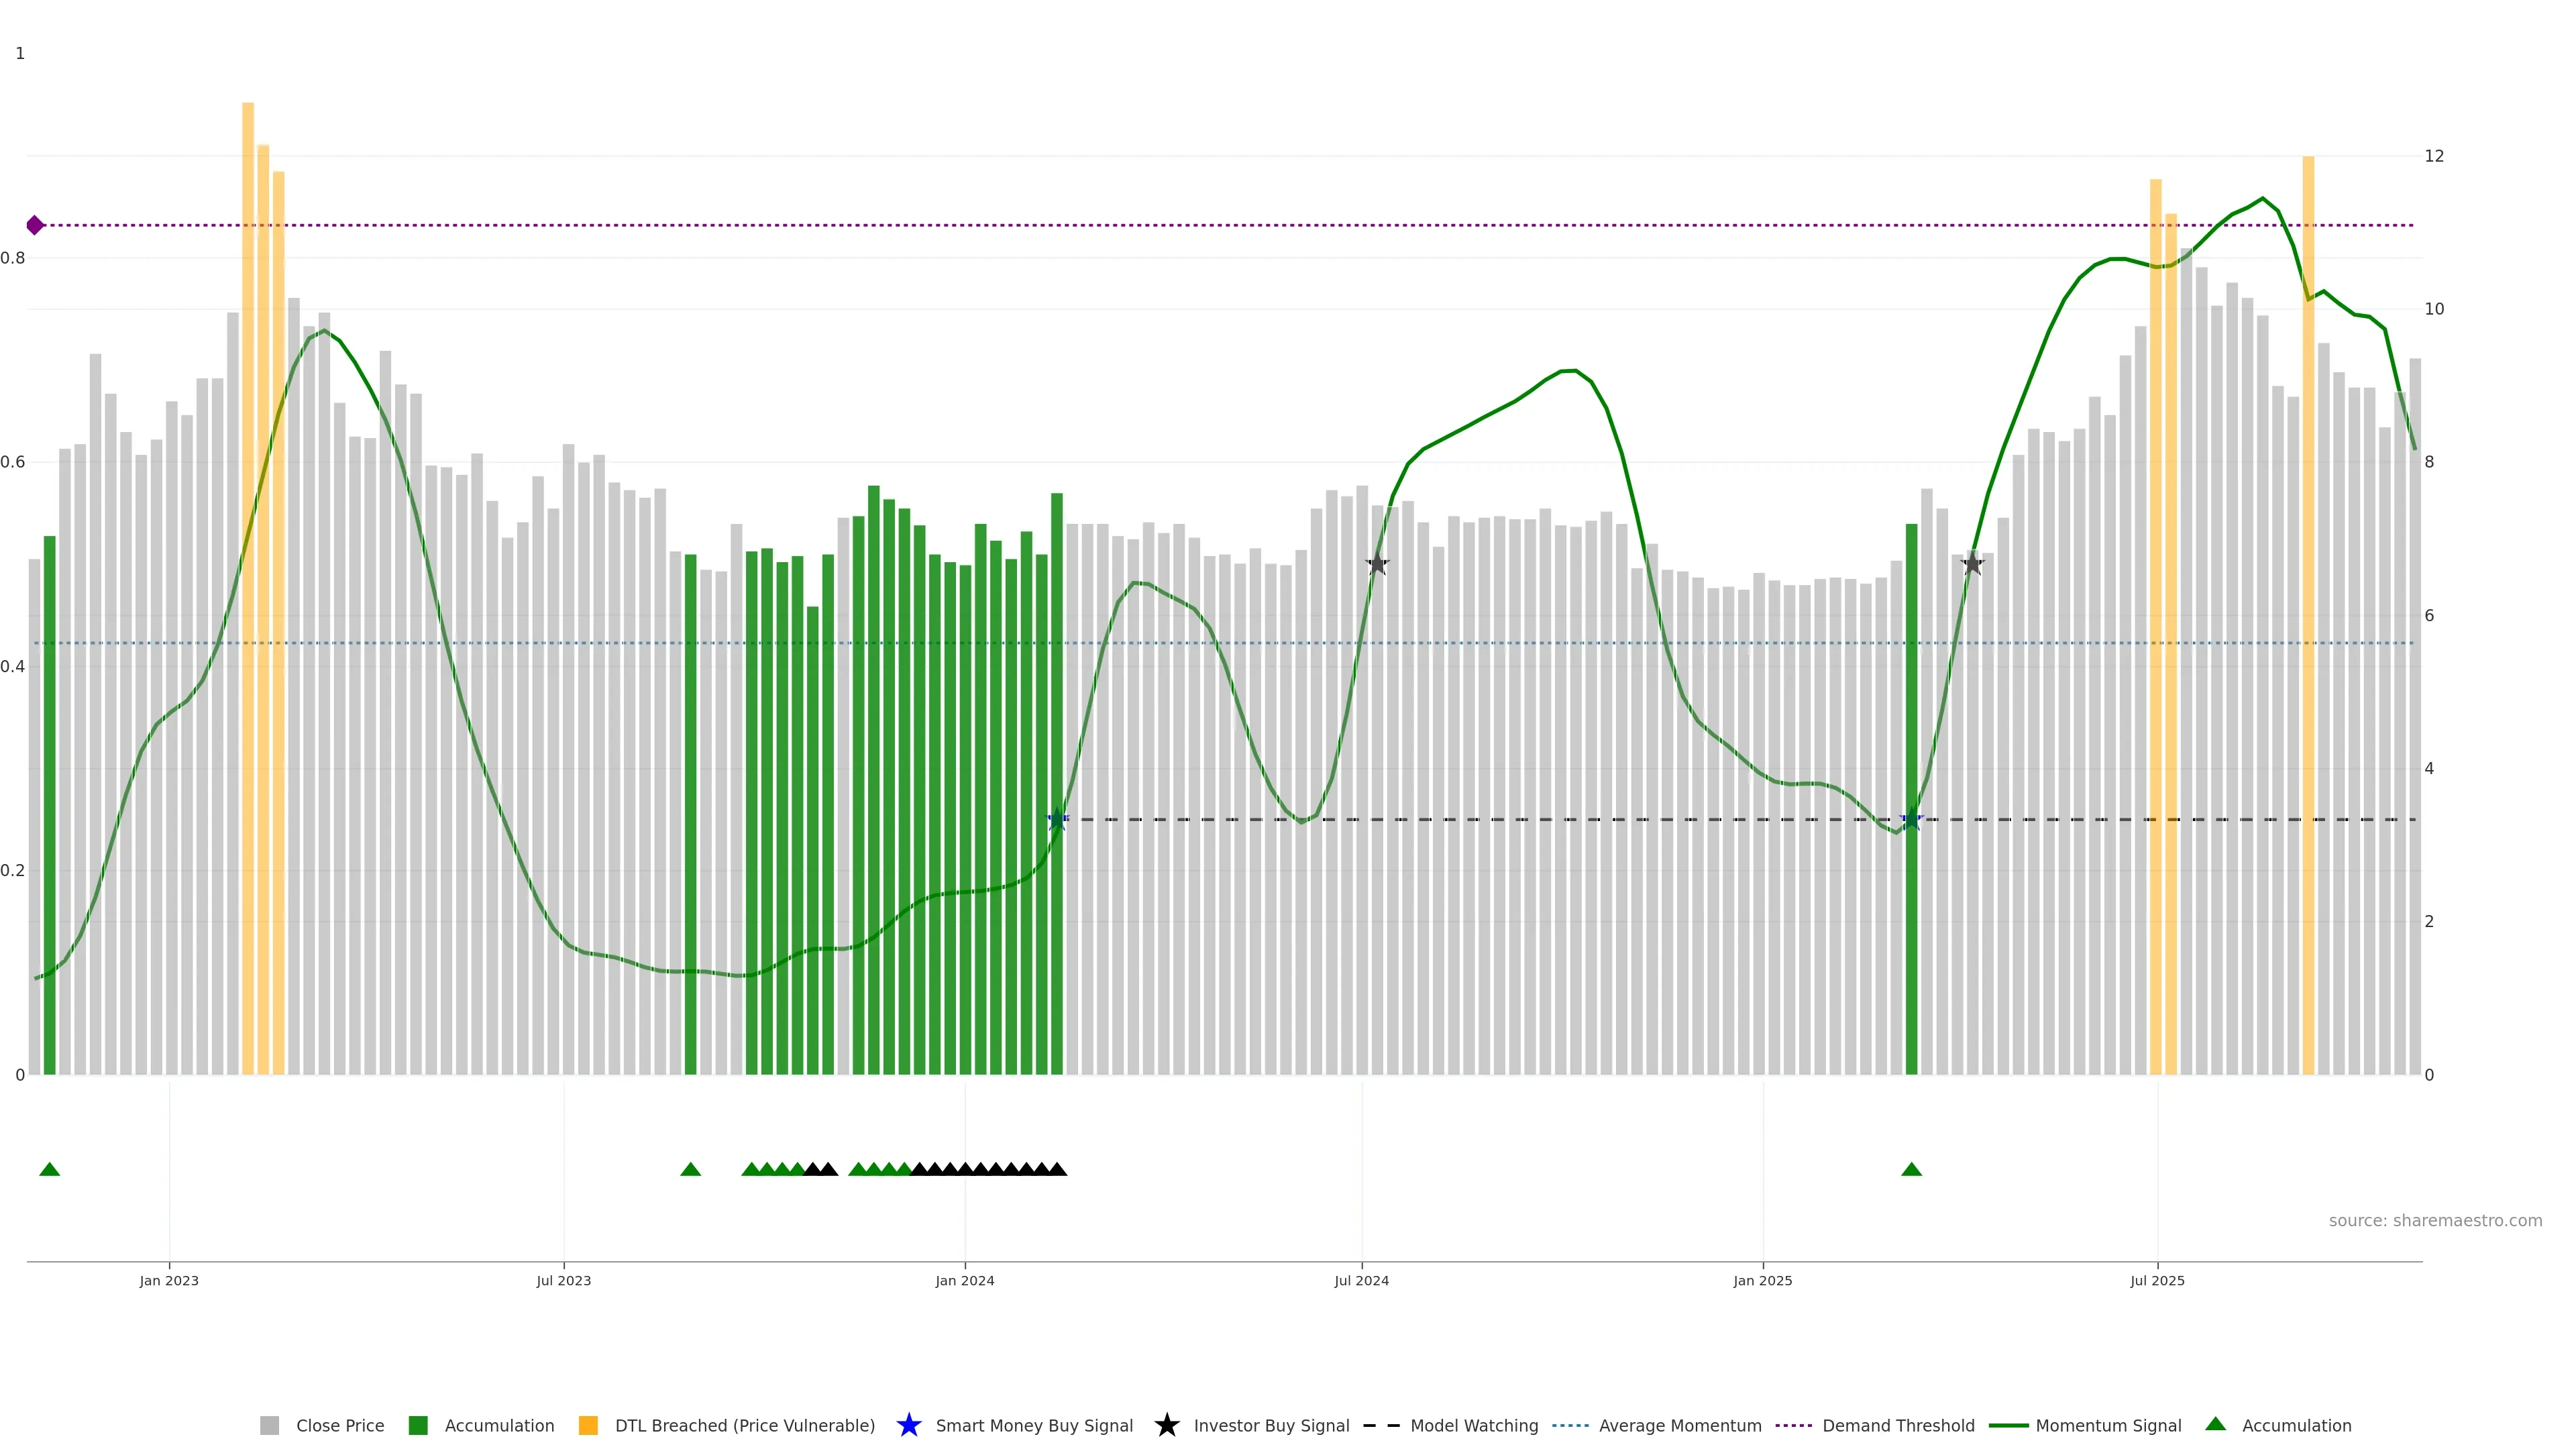
Task: Click the Investor Buy star near Jul 2024
Action: pyautogui.click(x=1377, y=564)
